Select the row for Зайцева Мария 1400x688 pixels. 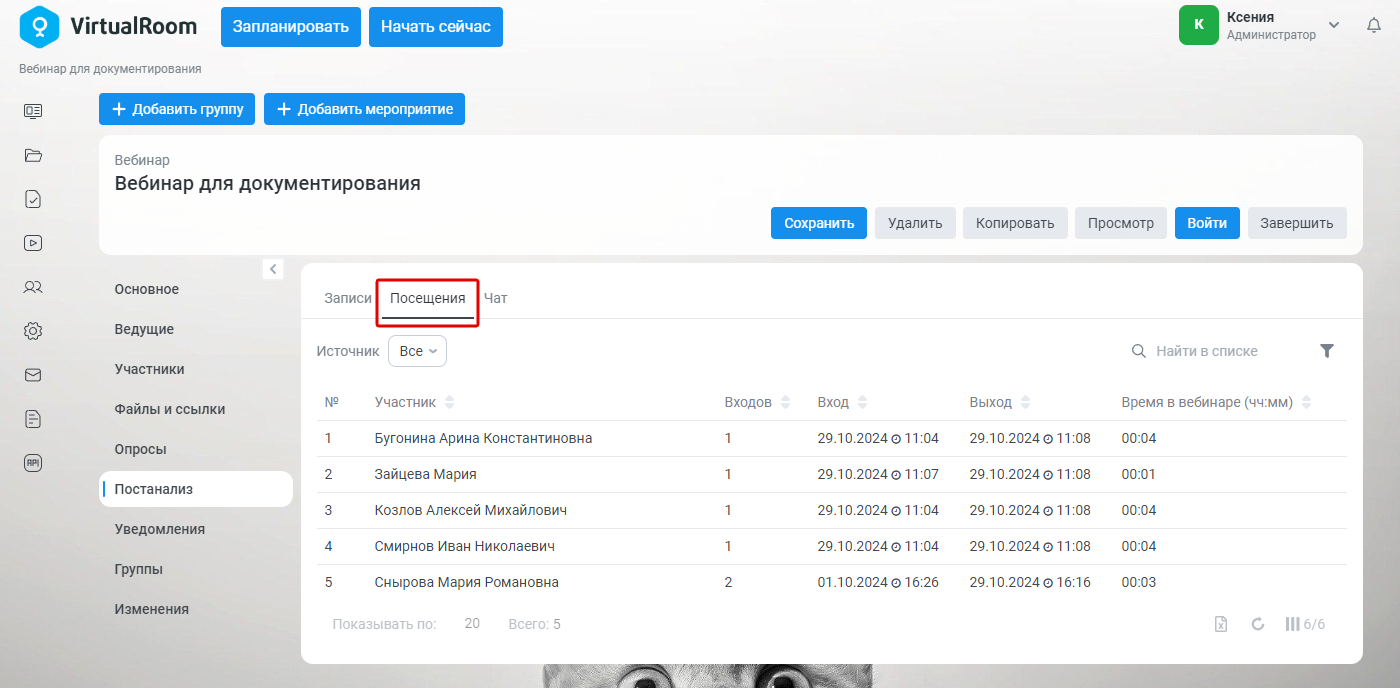point(832,474)
